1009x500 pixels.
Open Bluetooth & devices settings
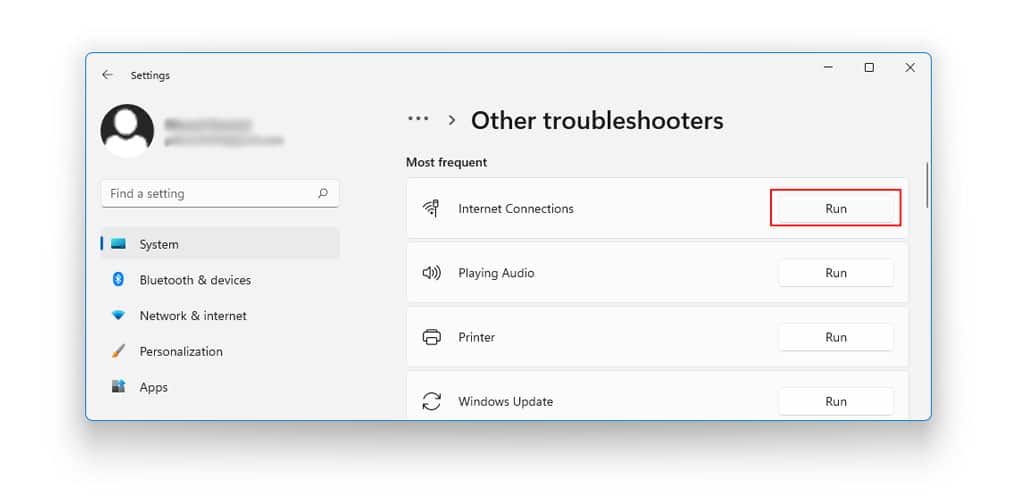click(x=220, y=280)
